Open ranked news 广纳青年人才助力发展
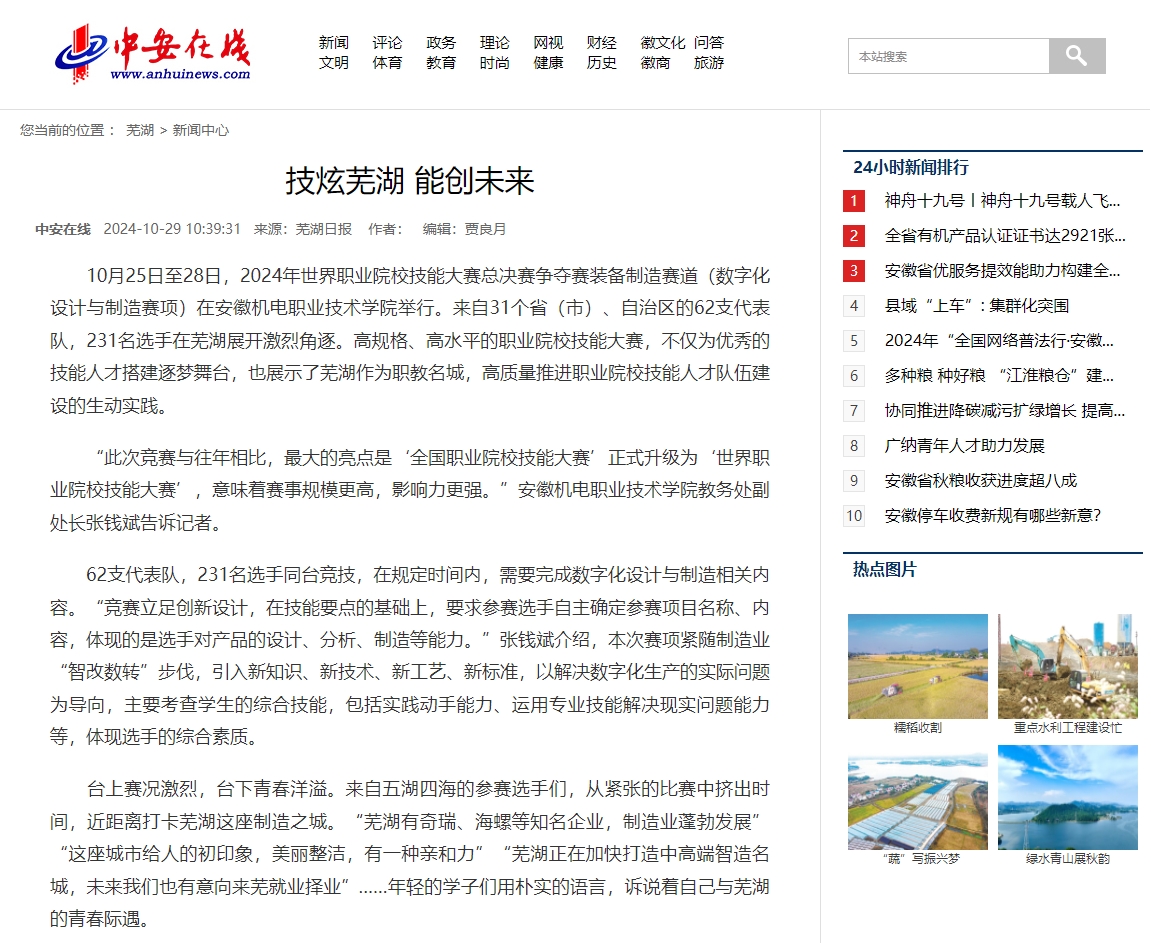The image size is (1151, 943). [x=964, y=446]
